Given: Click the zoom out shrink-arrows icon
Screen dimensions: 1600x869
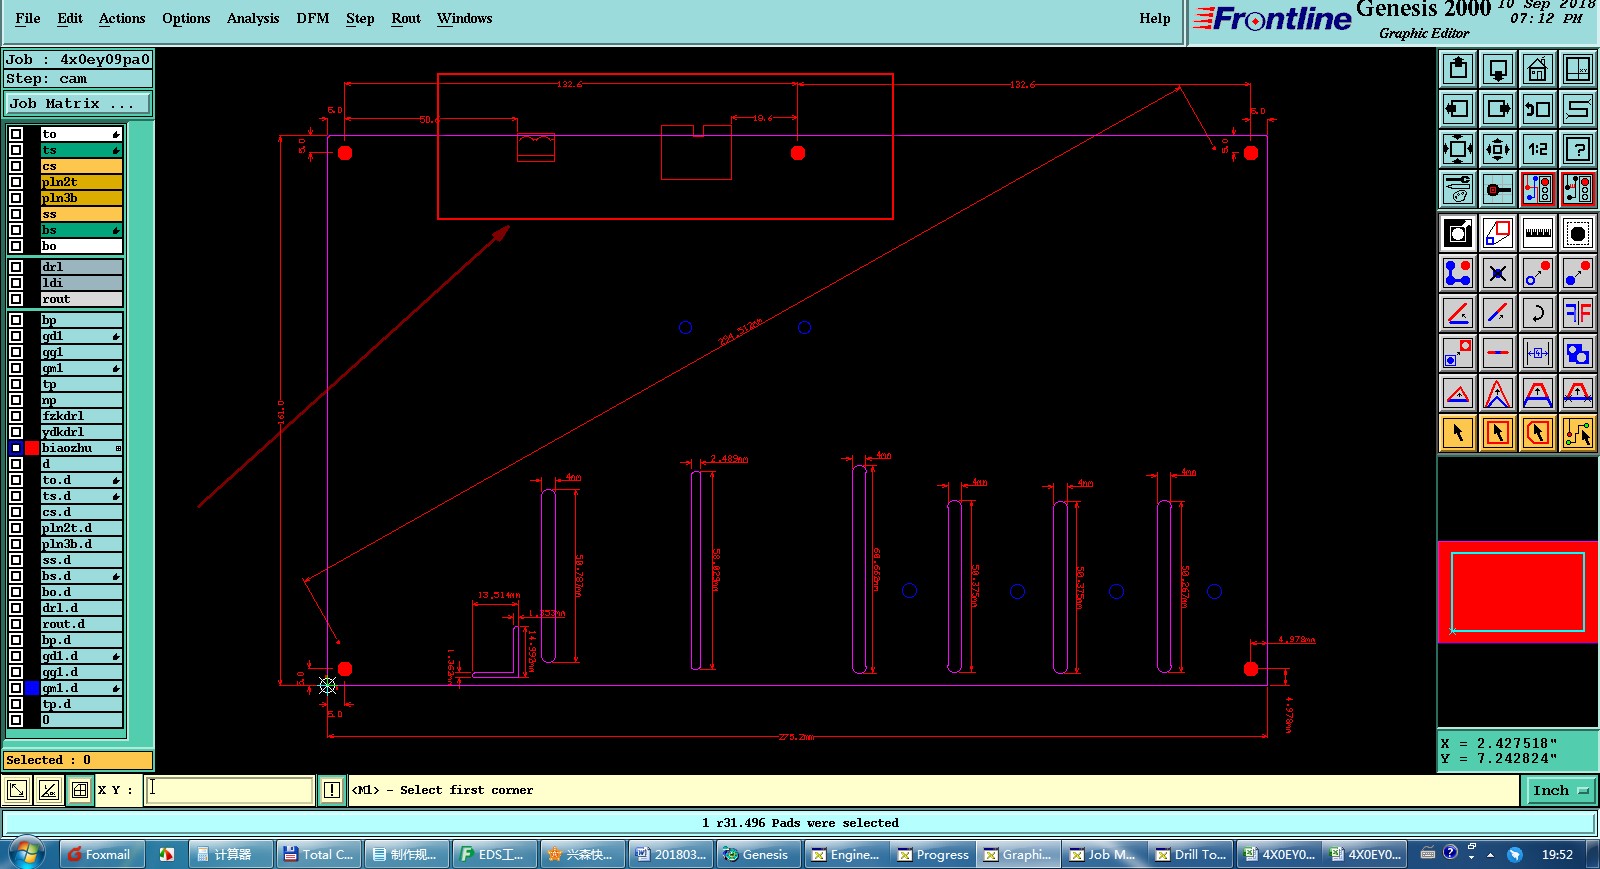Looking at the screenshot, I should [x=1498, y=149].
